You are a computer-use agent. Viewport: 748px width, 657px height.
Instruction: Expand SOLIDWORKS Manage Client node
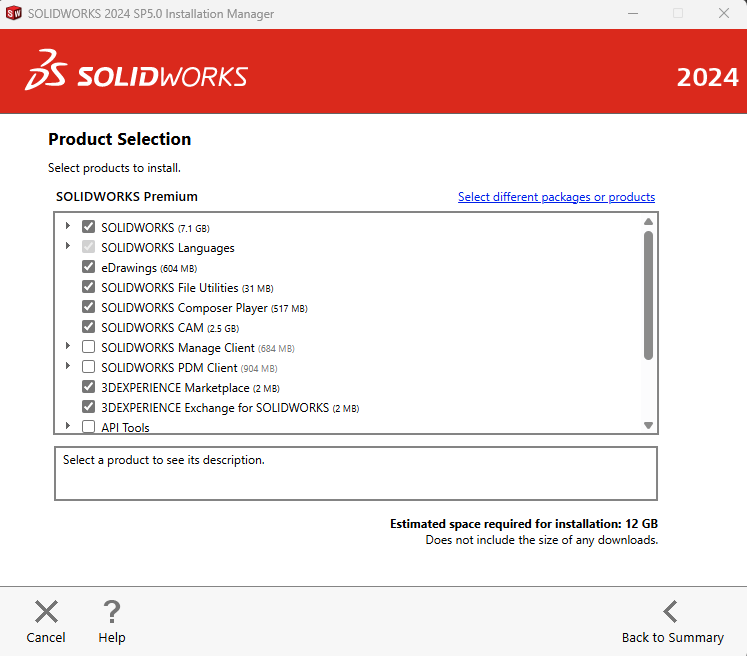click(x=68, y=346)
